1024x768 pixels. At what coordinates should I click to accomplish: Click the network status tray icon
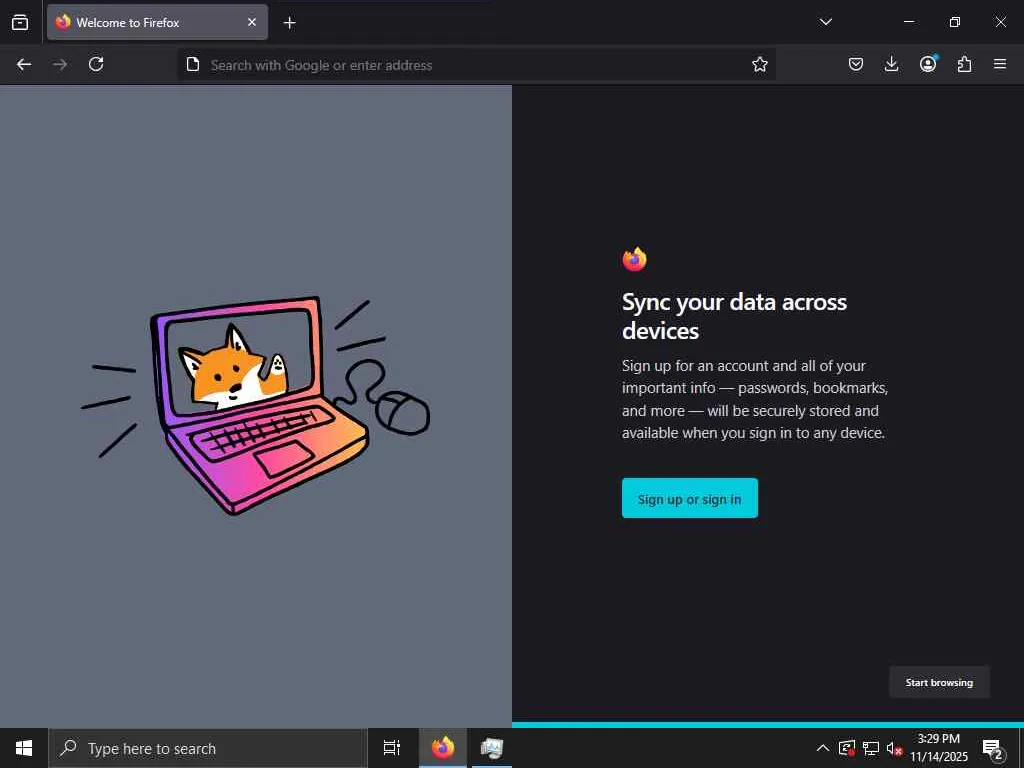[x=871, y=748]
